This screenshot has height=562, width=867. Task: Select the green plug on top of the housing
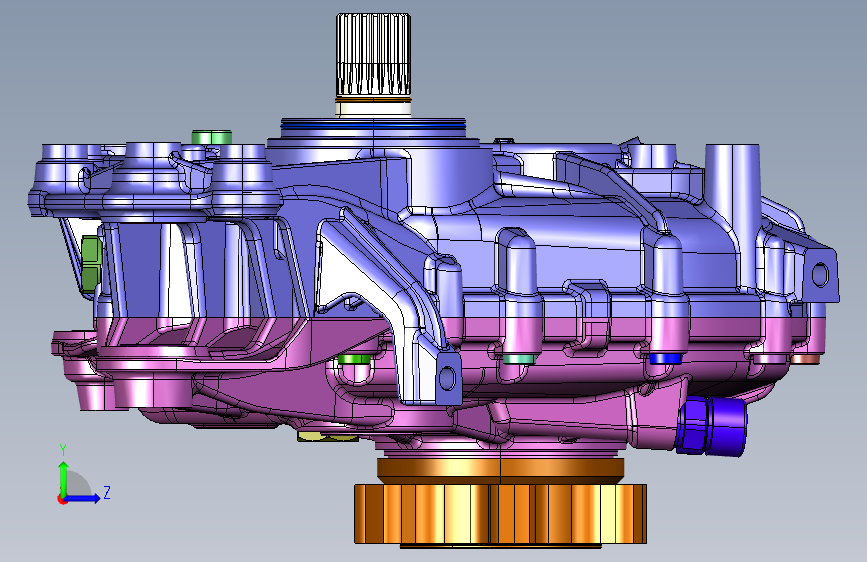212,137
